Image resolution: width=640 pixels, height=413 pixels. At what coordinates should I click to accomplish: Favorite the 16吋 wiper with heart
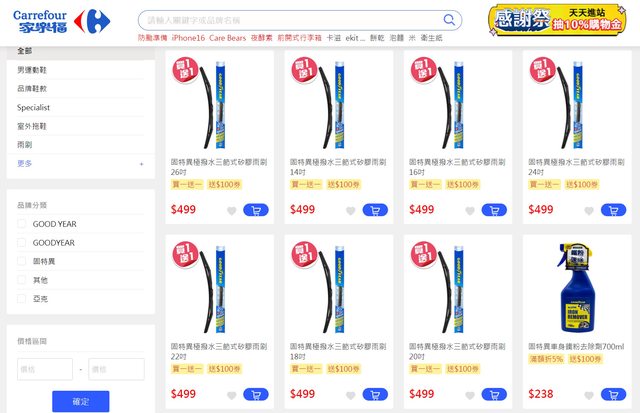pos(470,211)
